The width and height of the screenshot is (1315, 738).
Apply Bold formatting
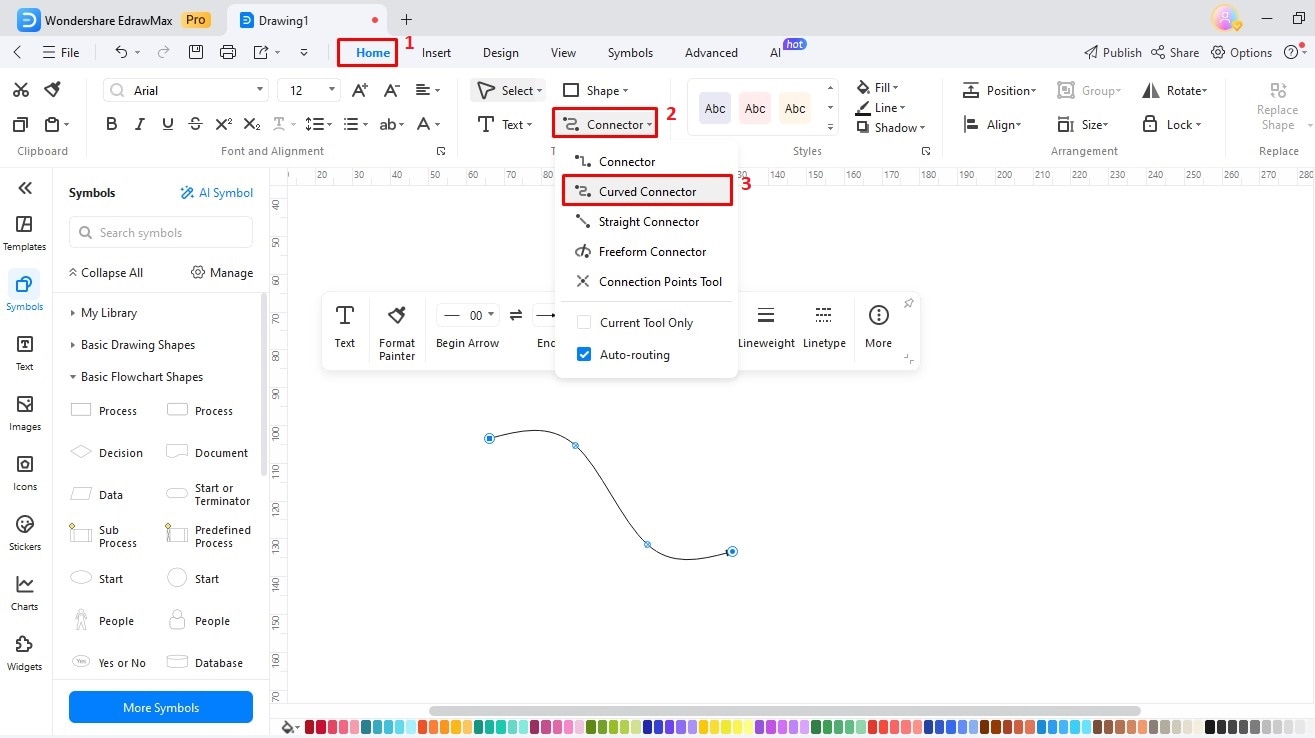tap(112, 124)
